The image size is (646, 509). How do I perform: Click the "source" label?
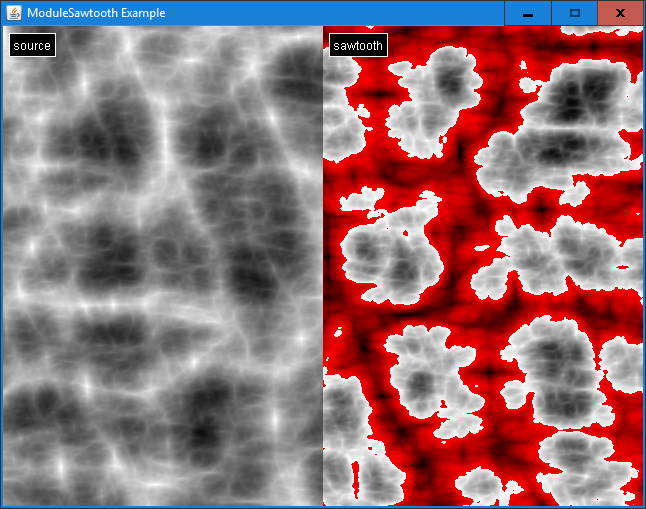pos(32,46)
